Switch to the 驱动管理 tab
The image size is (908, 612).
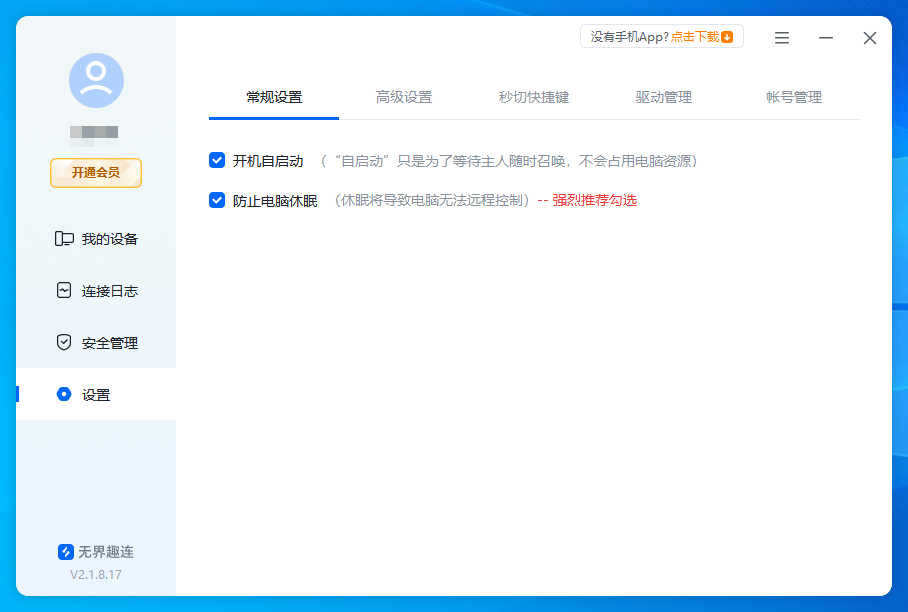[663, 97]
